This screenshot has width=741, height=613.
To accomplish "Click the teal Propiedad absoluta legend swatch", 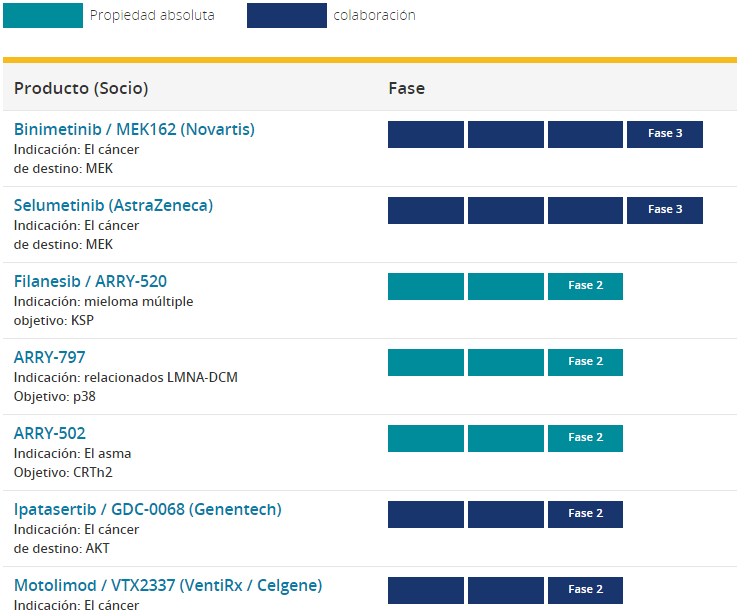I will tap(43, 15).
